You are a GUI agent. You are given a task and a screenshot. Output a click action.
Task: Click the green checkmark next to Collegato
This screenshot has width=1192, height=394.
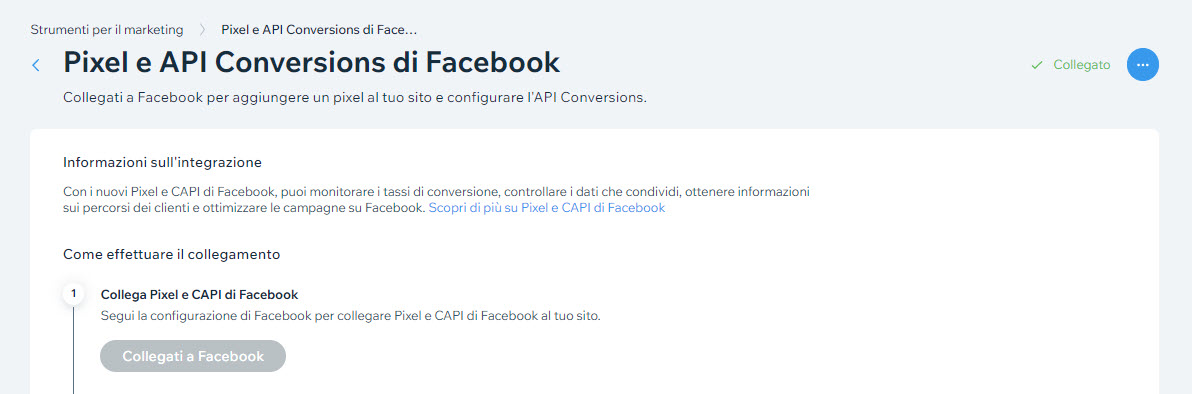click(1036, 65)
